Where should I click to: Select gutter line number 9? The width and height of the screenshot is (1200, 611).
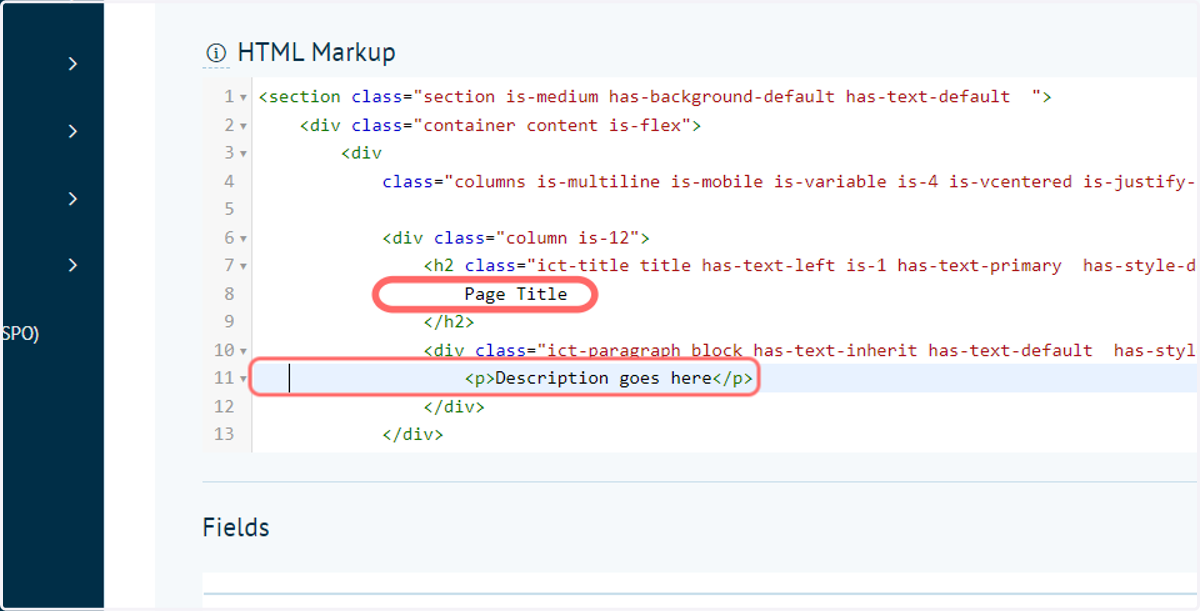230,322
